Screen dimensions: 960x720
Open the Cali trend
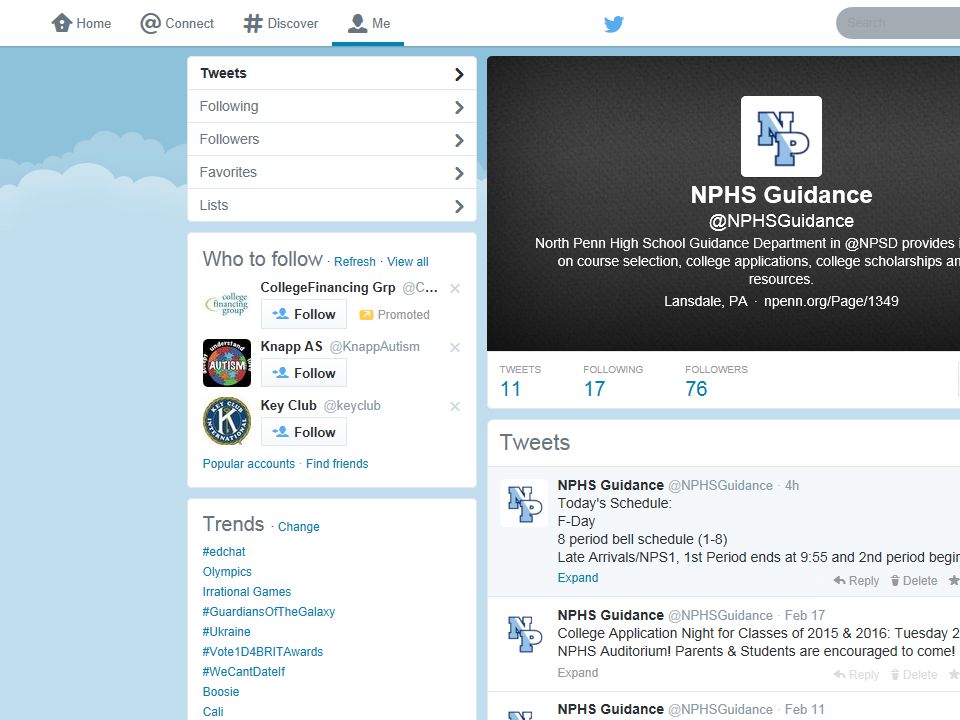coord(213,712)
